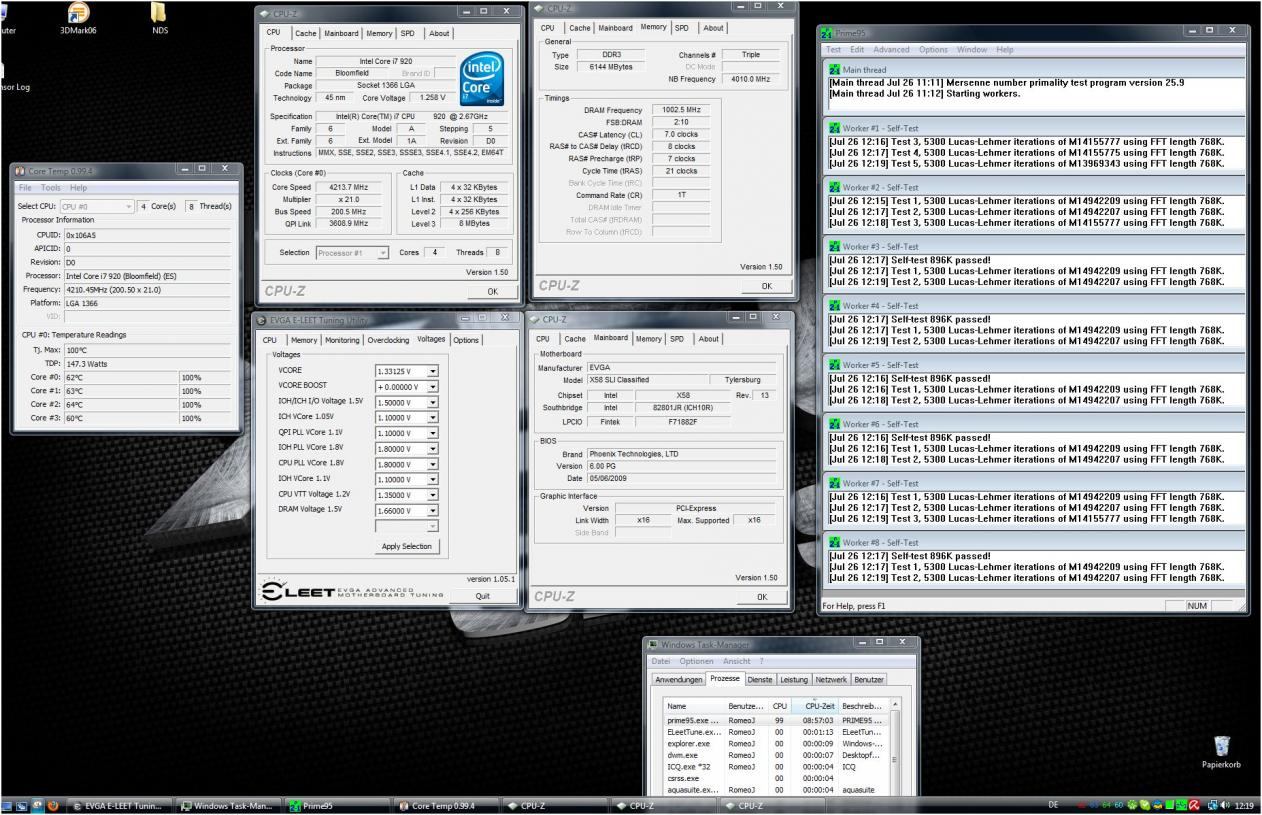1262x815 pixels.
Task: Click the volume speaker icon in system tray
Action: point(1226,805)
